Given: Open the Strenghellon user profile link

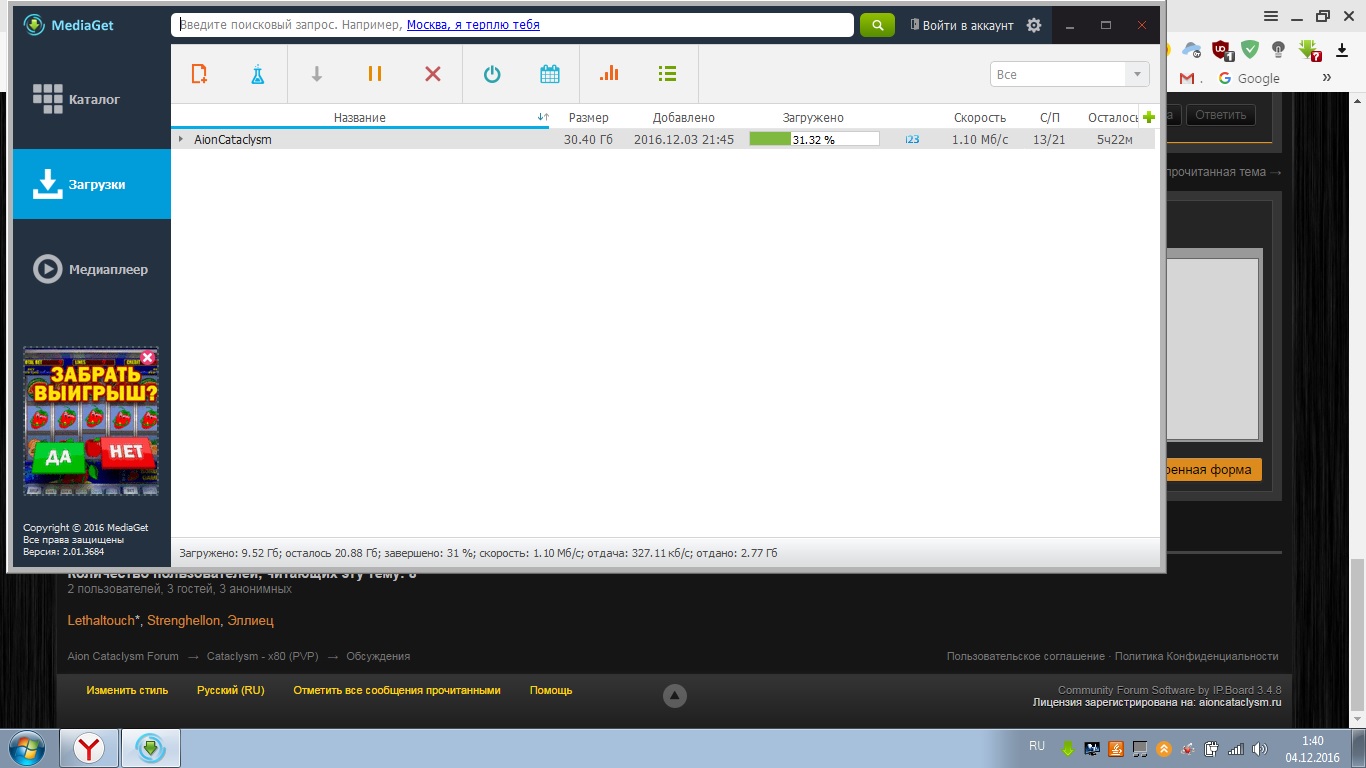Looking at the screenshot, I should click(x=184, y=621).
